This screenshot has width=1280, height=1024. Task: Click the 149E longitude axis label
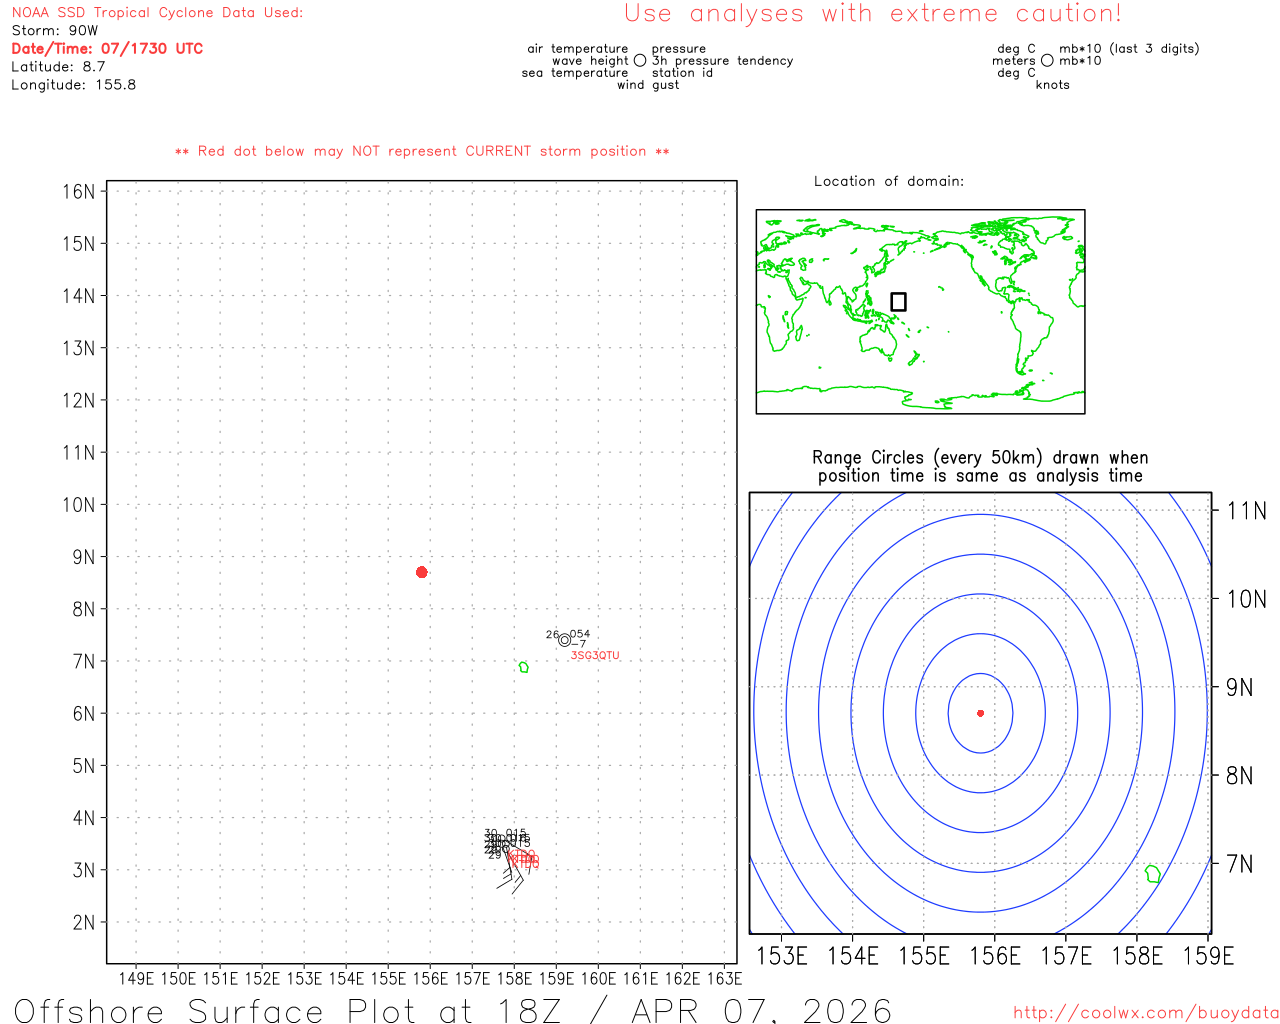point(136,978)
